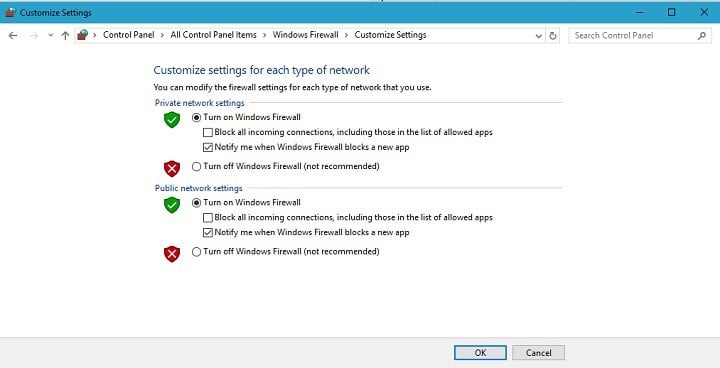Click the Control Panel icon in address bar

click(x=83, y=35)
